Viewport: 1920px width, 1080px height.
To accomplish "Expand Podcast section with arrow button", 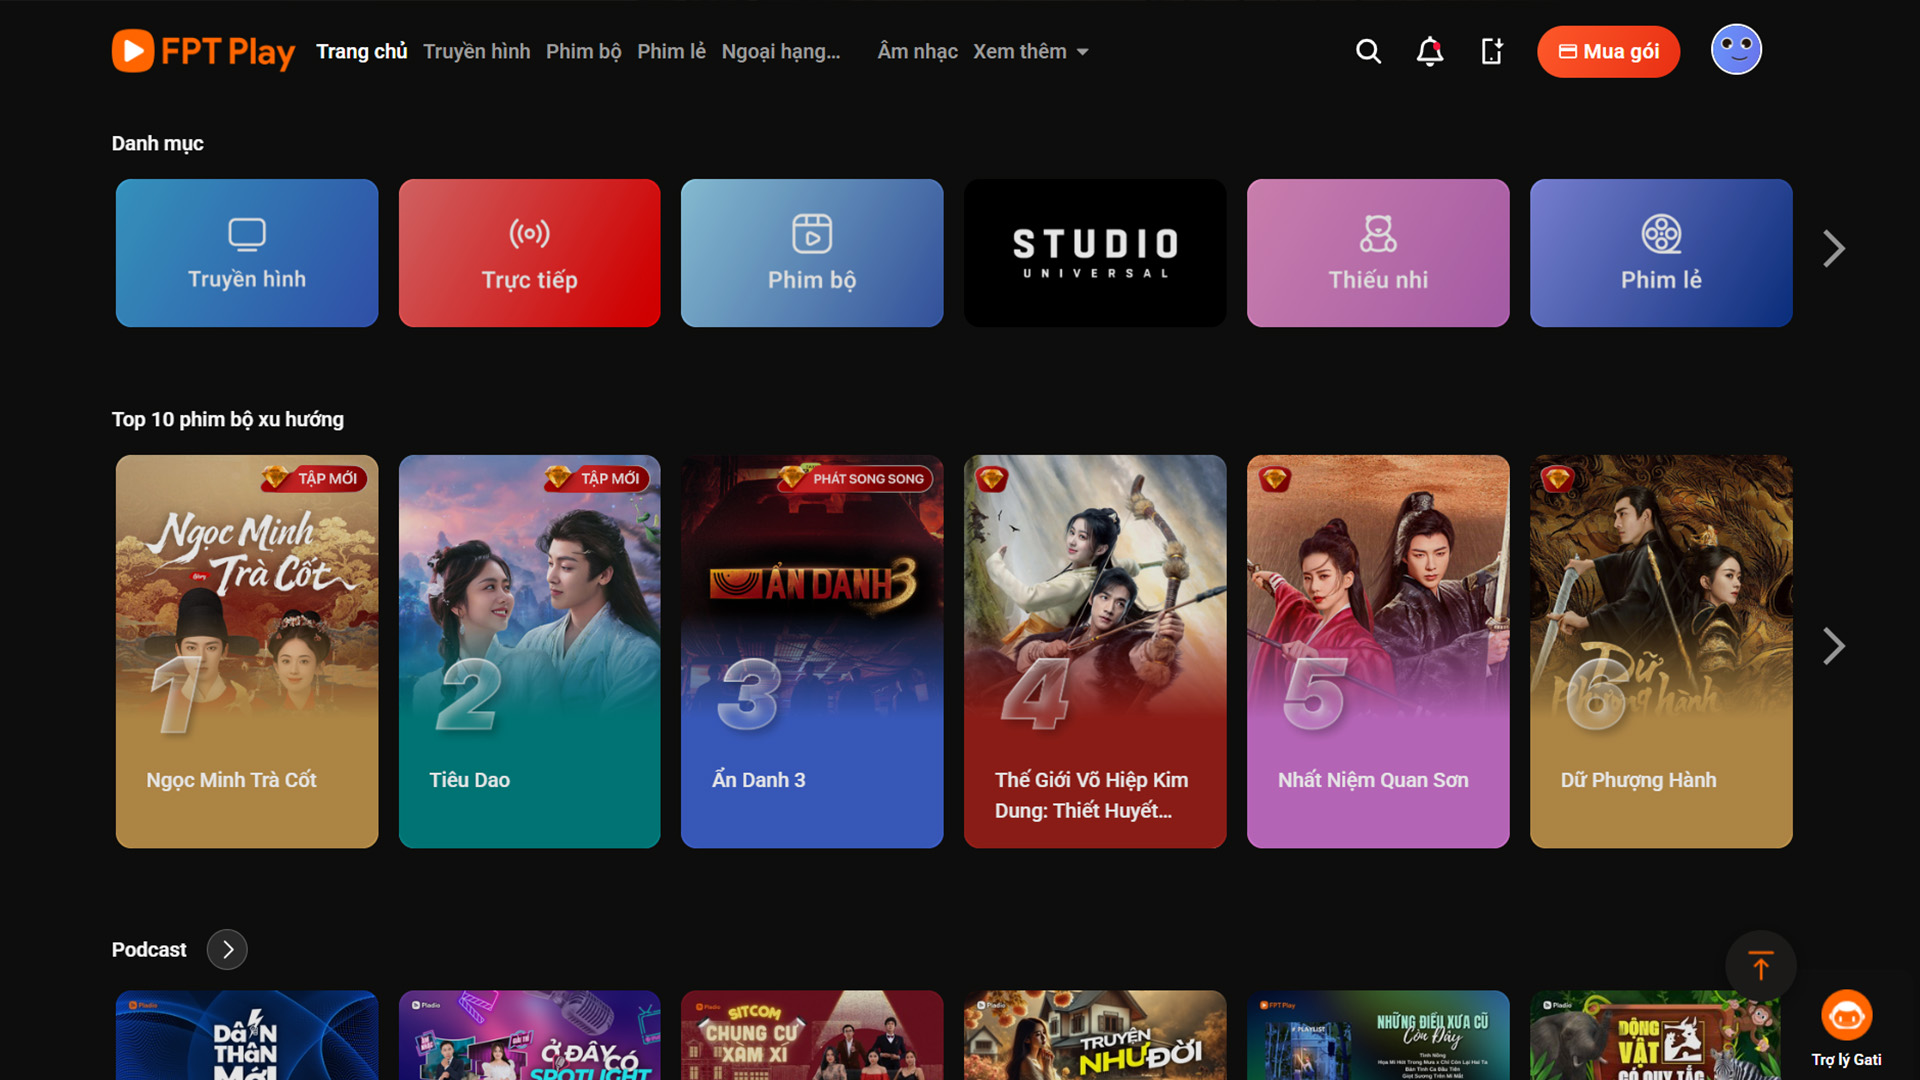I will click(227, 949).
